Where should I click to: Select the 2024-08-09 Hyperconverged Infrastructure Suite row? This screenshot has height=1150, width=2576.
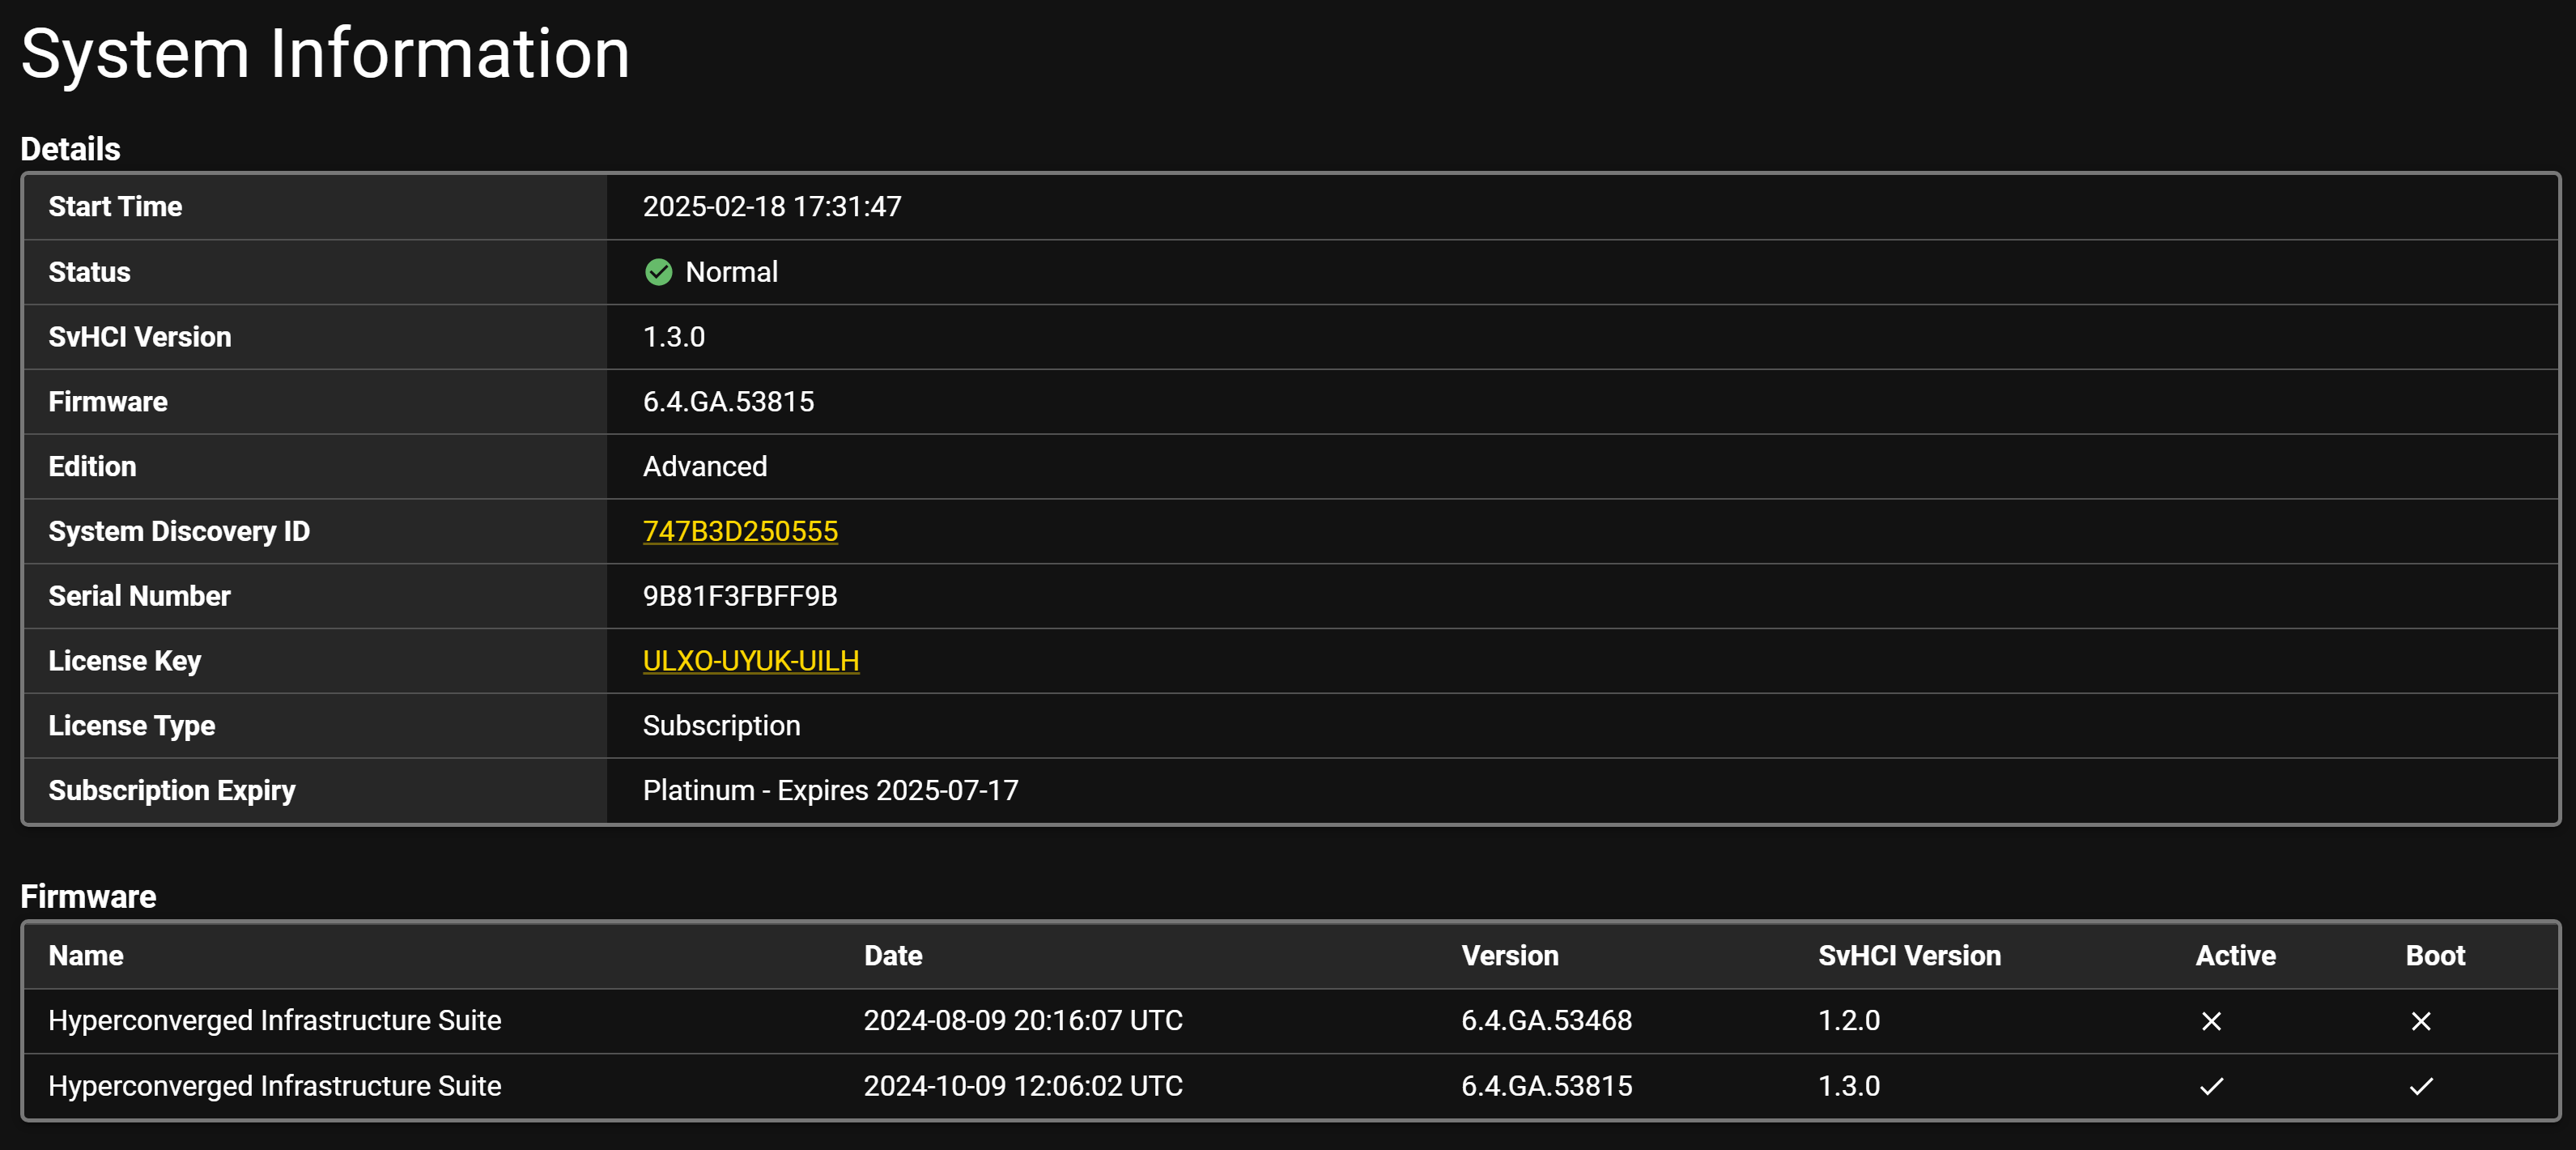click(1290, 1021)
